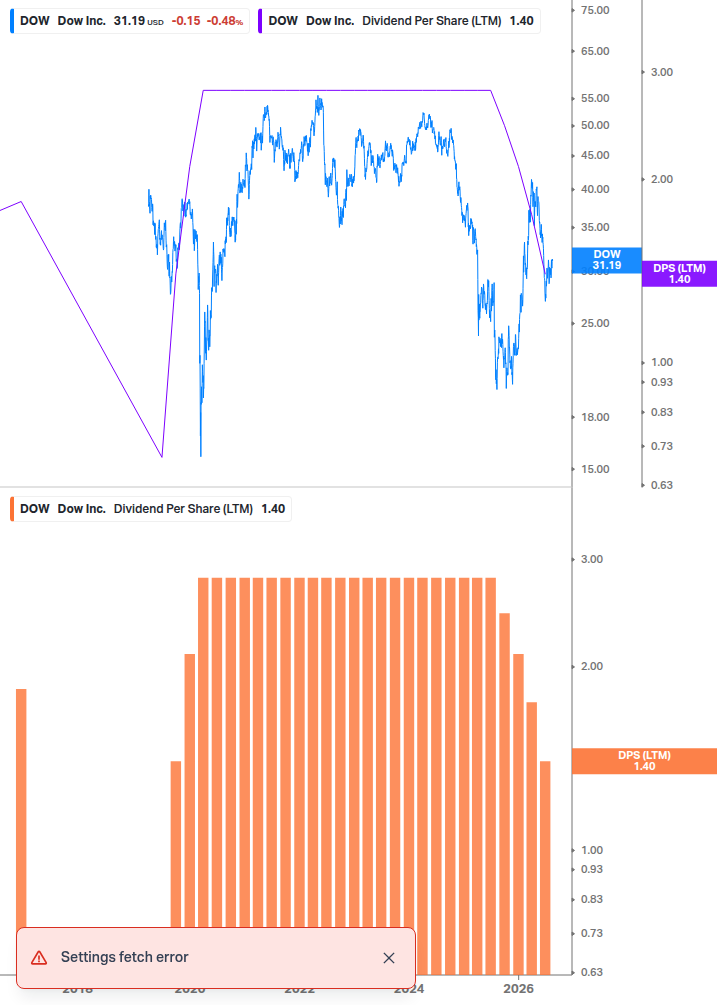Click the 2026 time axis label

tap(518, 988)
